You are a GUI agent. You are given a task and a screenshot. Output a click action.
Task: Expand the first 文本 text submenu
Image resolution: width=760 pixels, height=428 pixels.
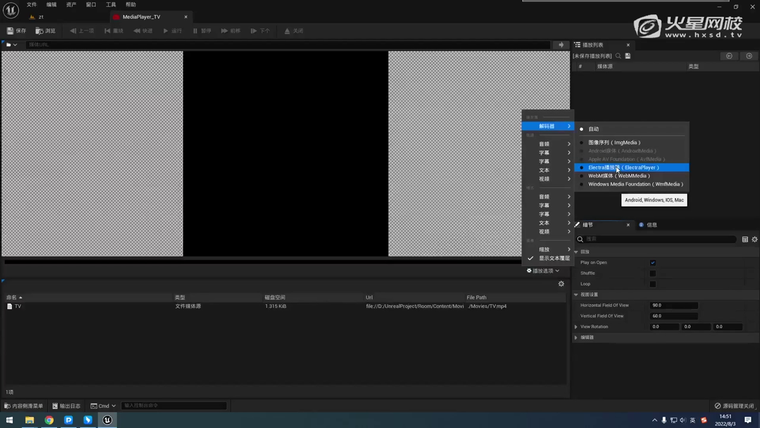tap(548, 170)
